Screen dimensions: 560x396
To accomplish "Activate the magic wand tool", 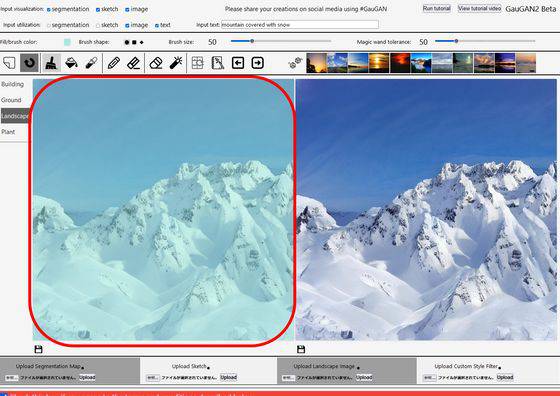I will tap(176, 63).
